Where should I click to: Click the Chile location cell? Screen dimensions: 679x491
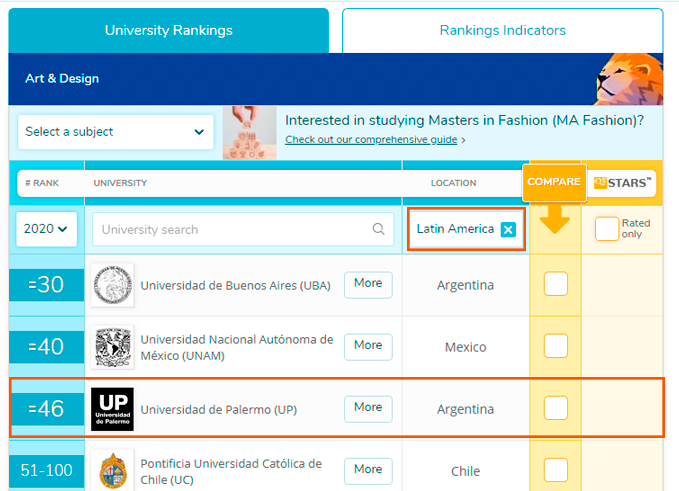coord(466,471)
